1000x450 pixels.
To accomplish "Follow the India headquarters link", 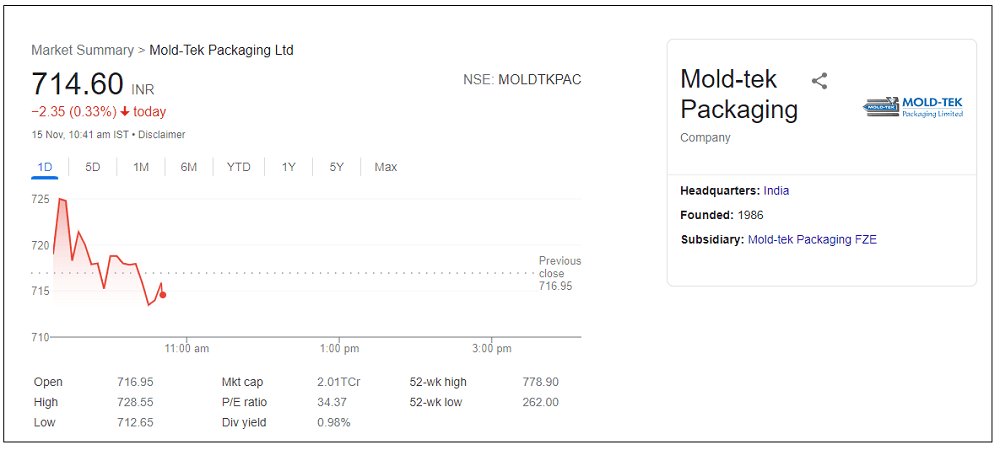I will [776, 190].
